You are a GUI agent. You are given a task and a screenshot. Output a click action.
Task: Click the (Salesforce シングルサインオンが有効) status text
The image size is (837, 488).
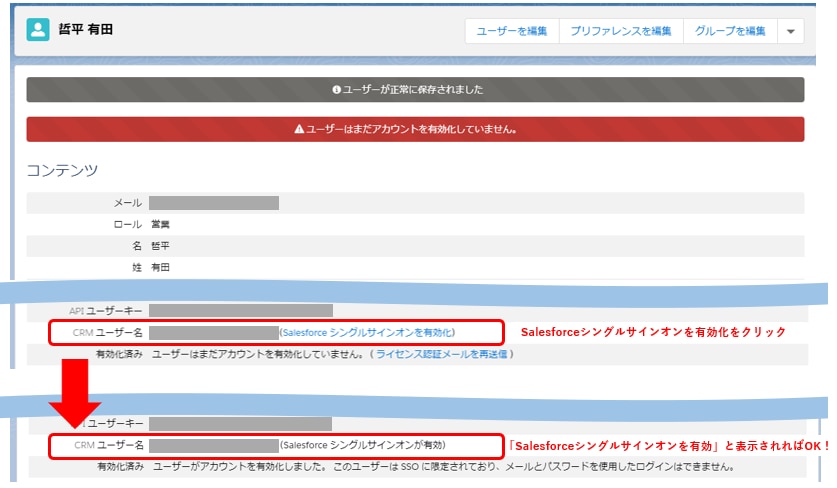point(363,445)
